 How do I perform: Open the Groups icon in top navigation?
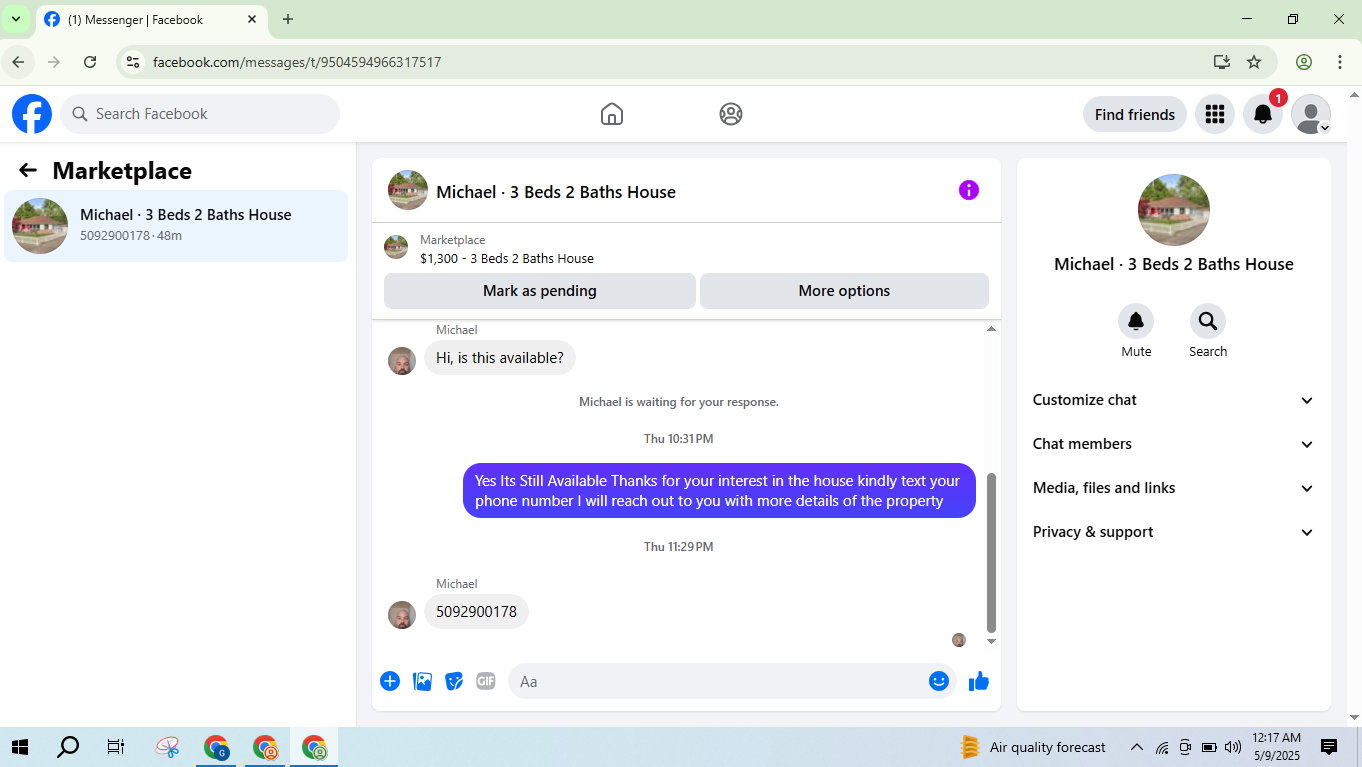tap(731, 114)
